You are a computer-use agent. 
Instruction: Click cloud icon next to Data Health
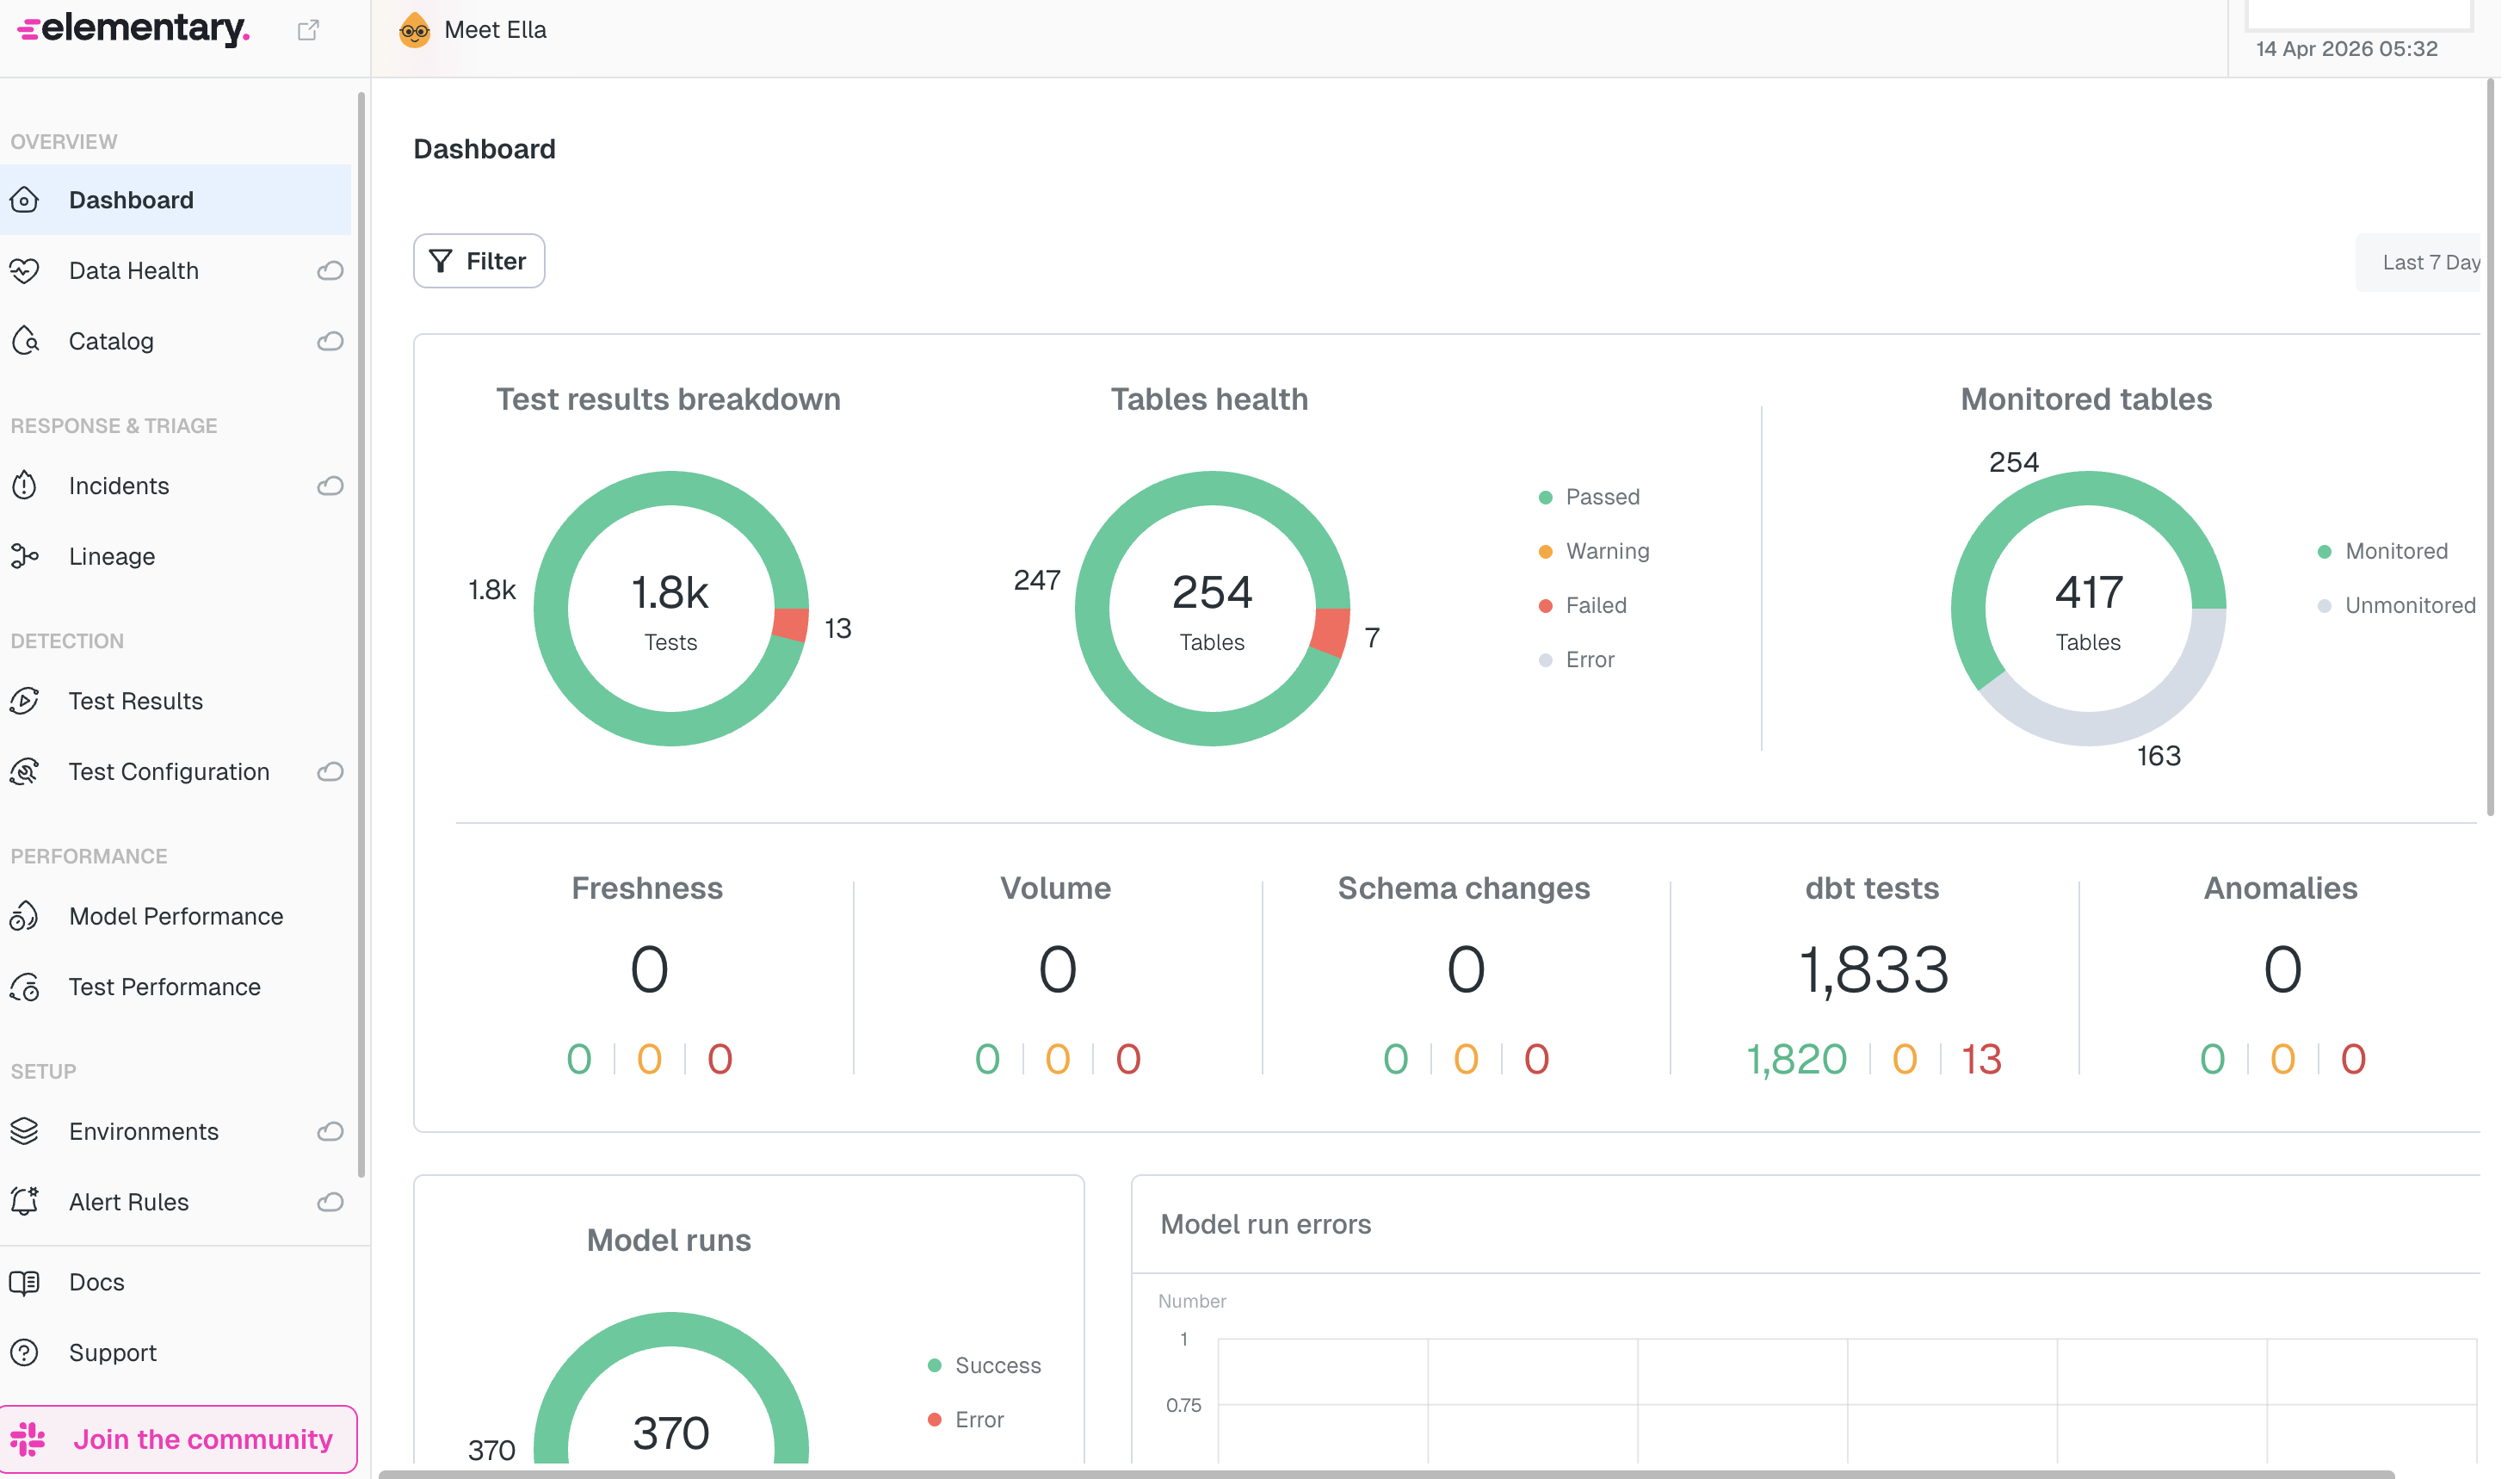330,271
